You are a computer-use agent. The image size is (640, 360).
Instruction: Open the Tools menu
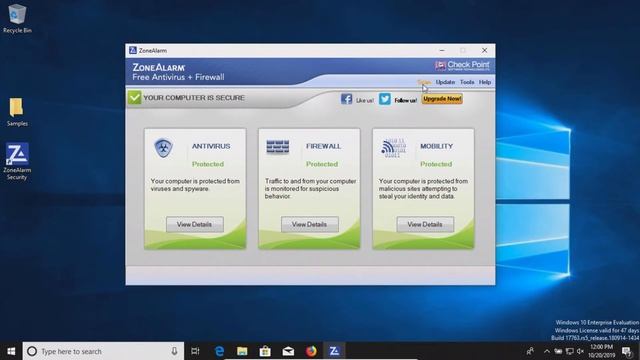[x=467, y=82]
